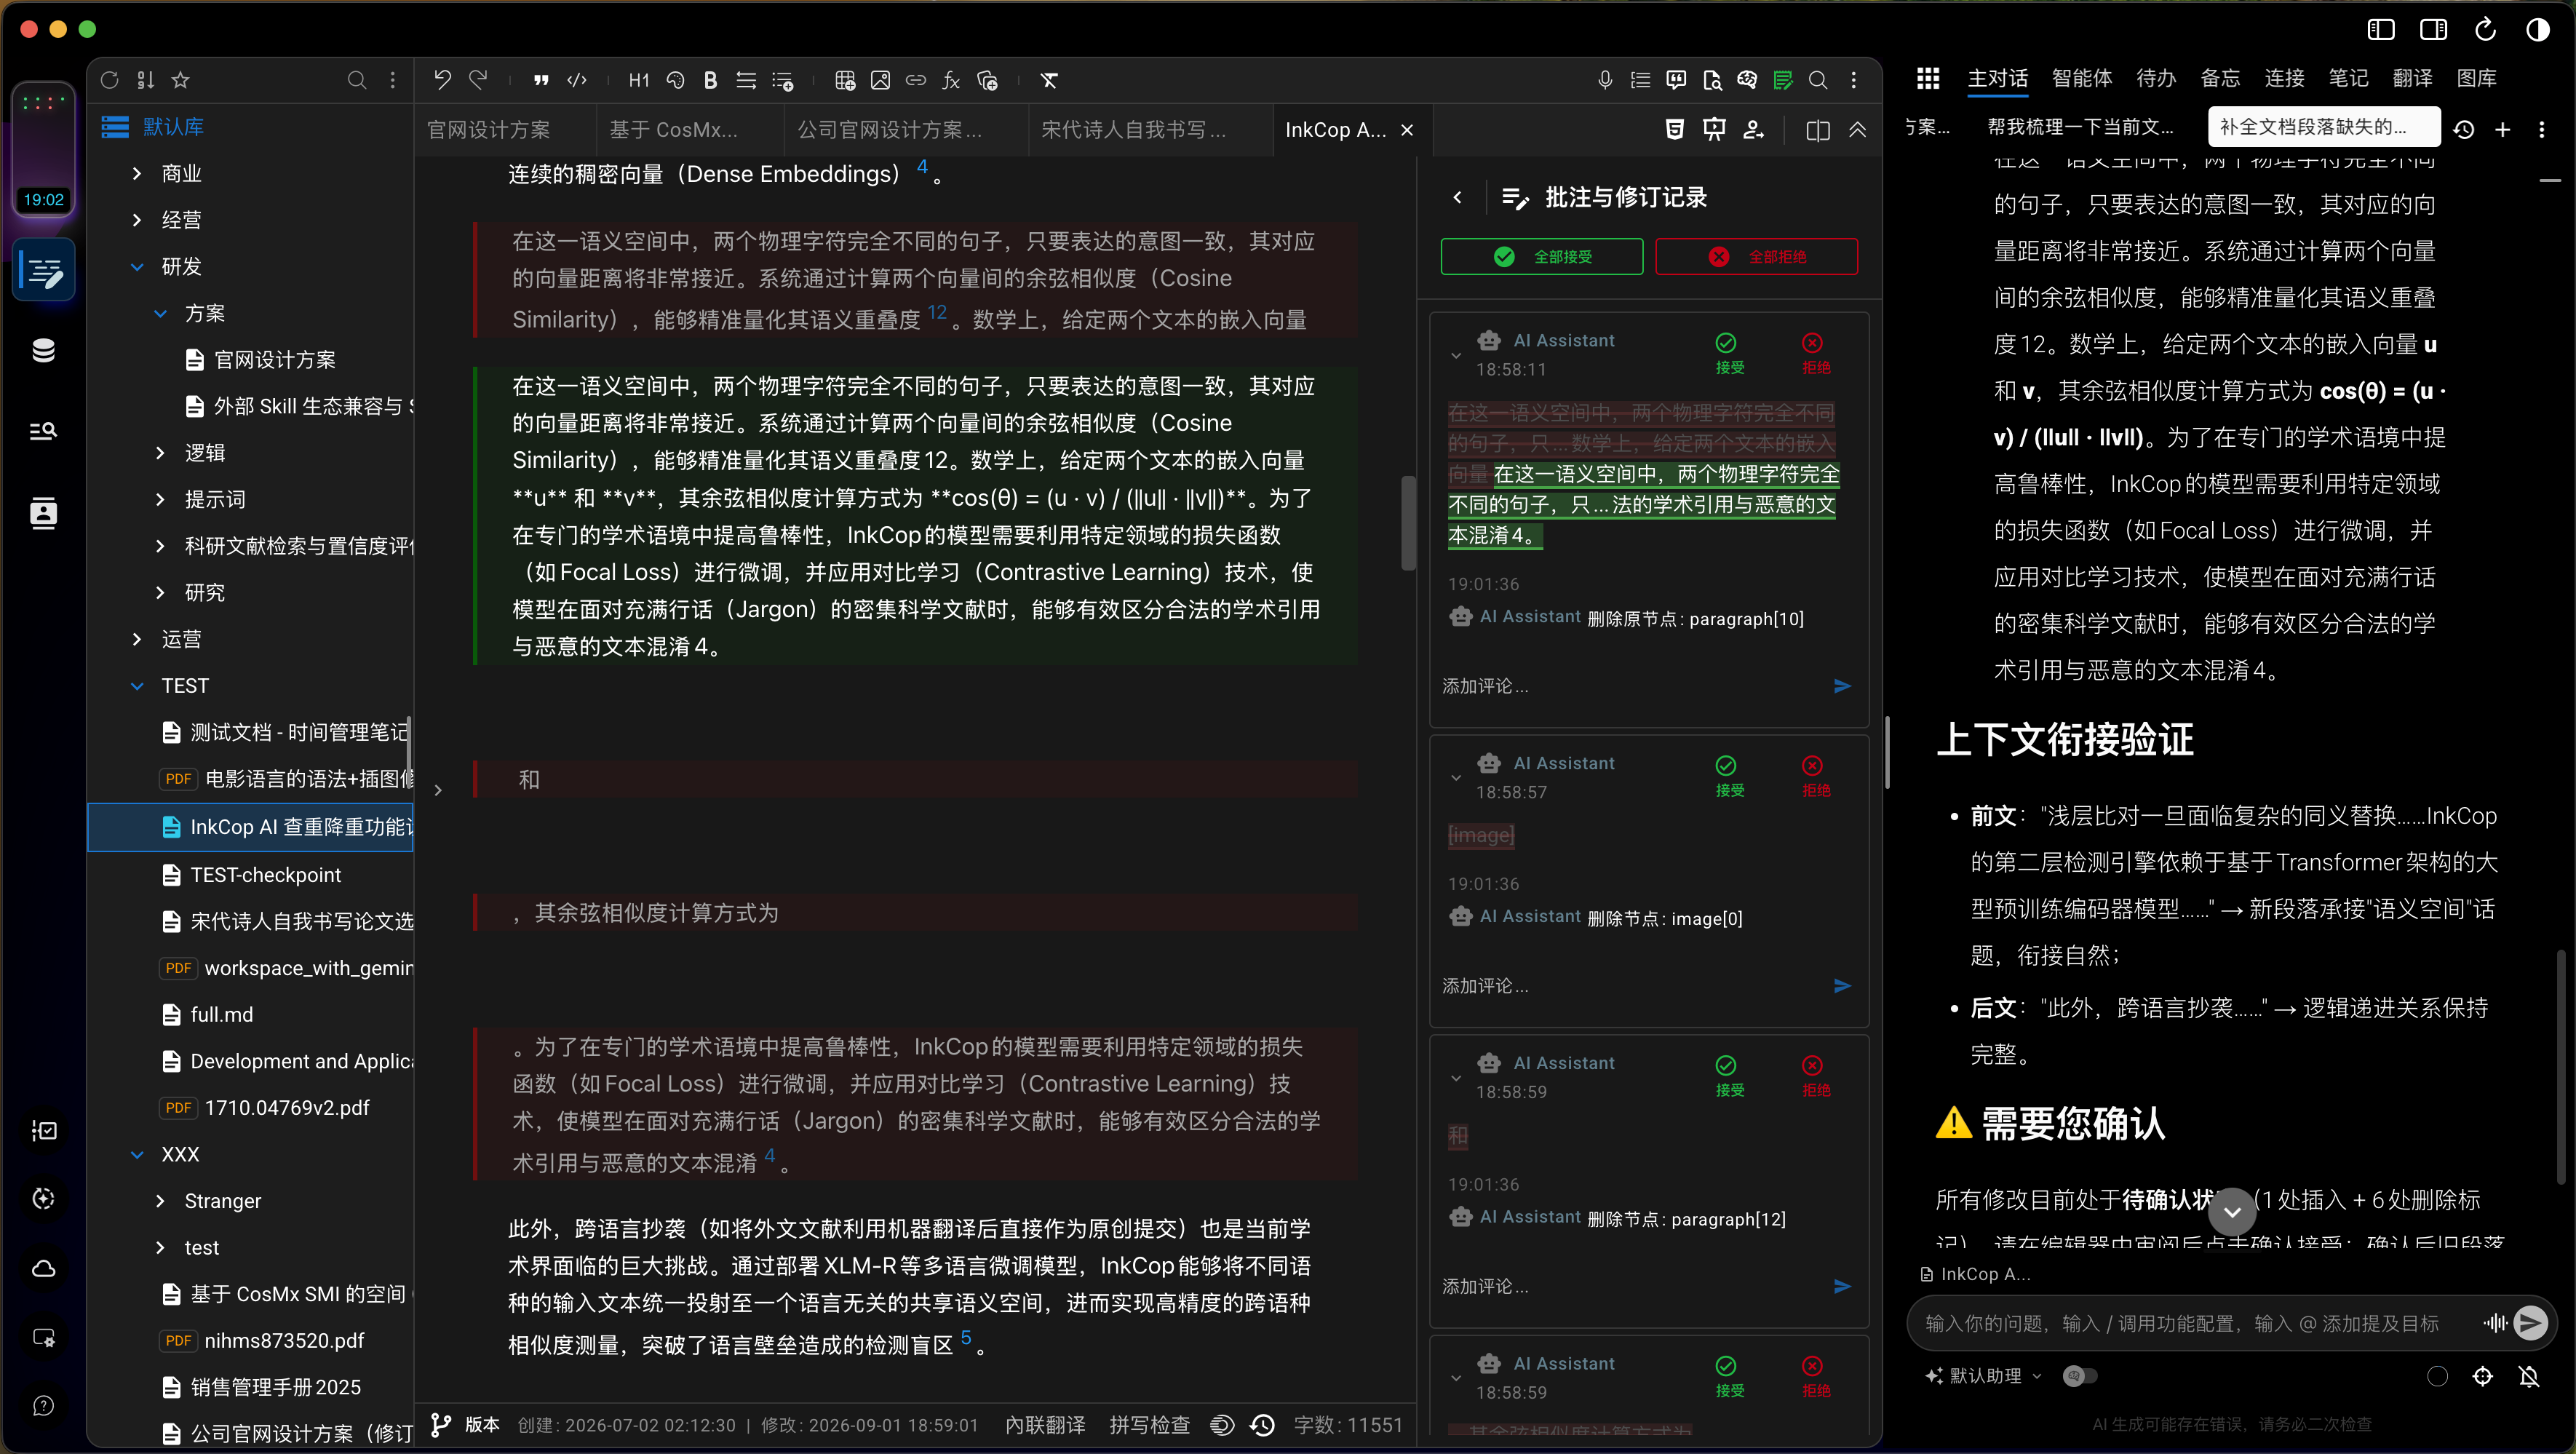Image resolution: width=2576 pixels, height=1454 pixels.
Task: Insert a table with the table icon
Action: pos(845,80)
